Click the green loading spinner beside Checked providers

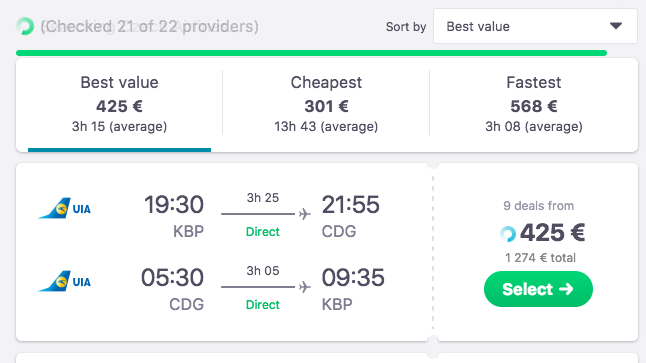[x=25, y=26]
